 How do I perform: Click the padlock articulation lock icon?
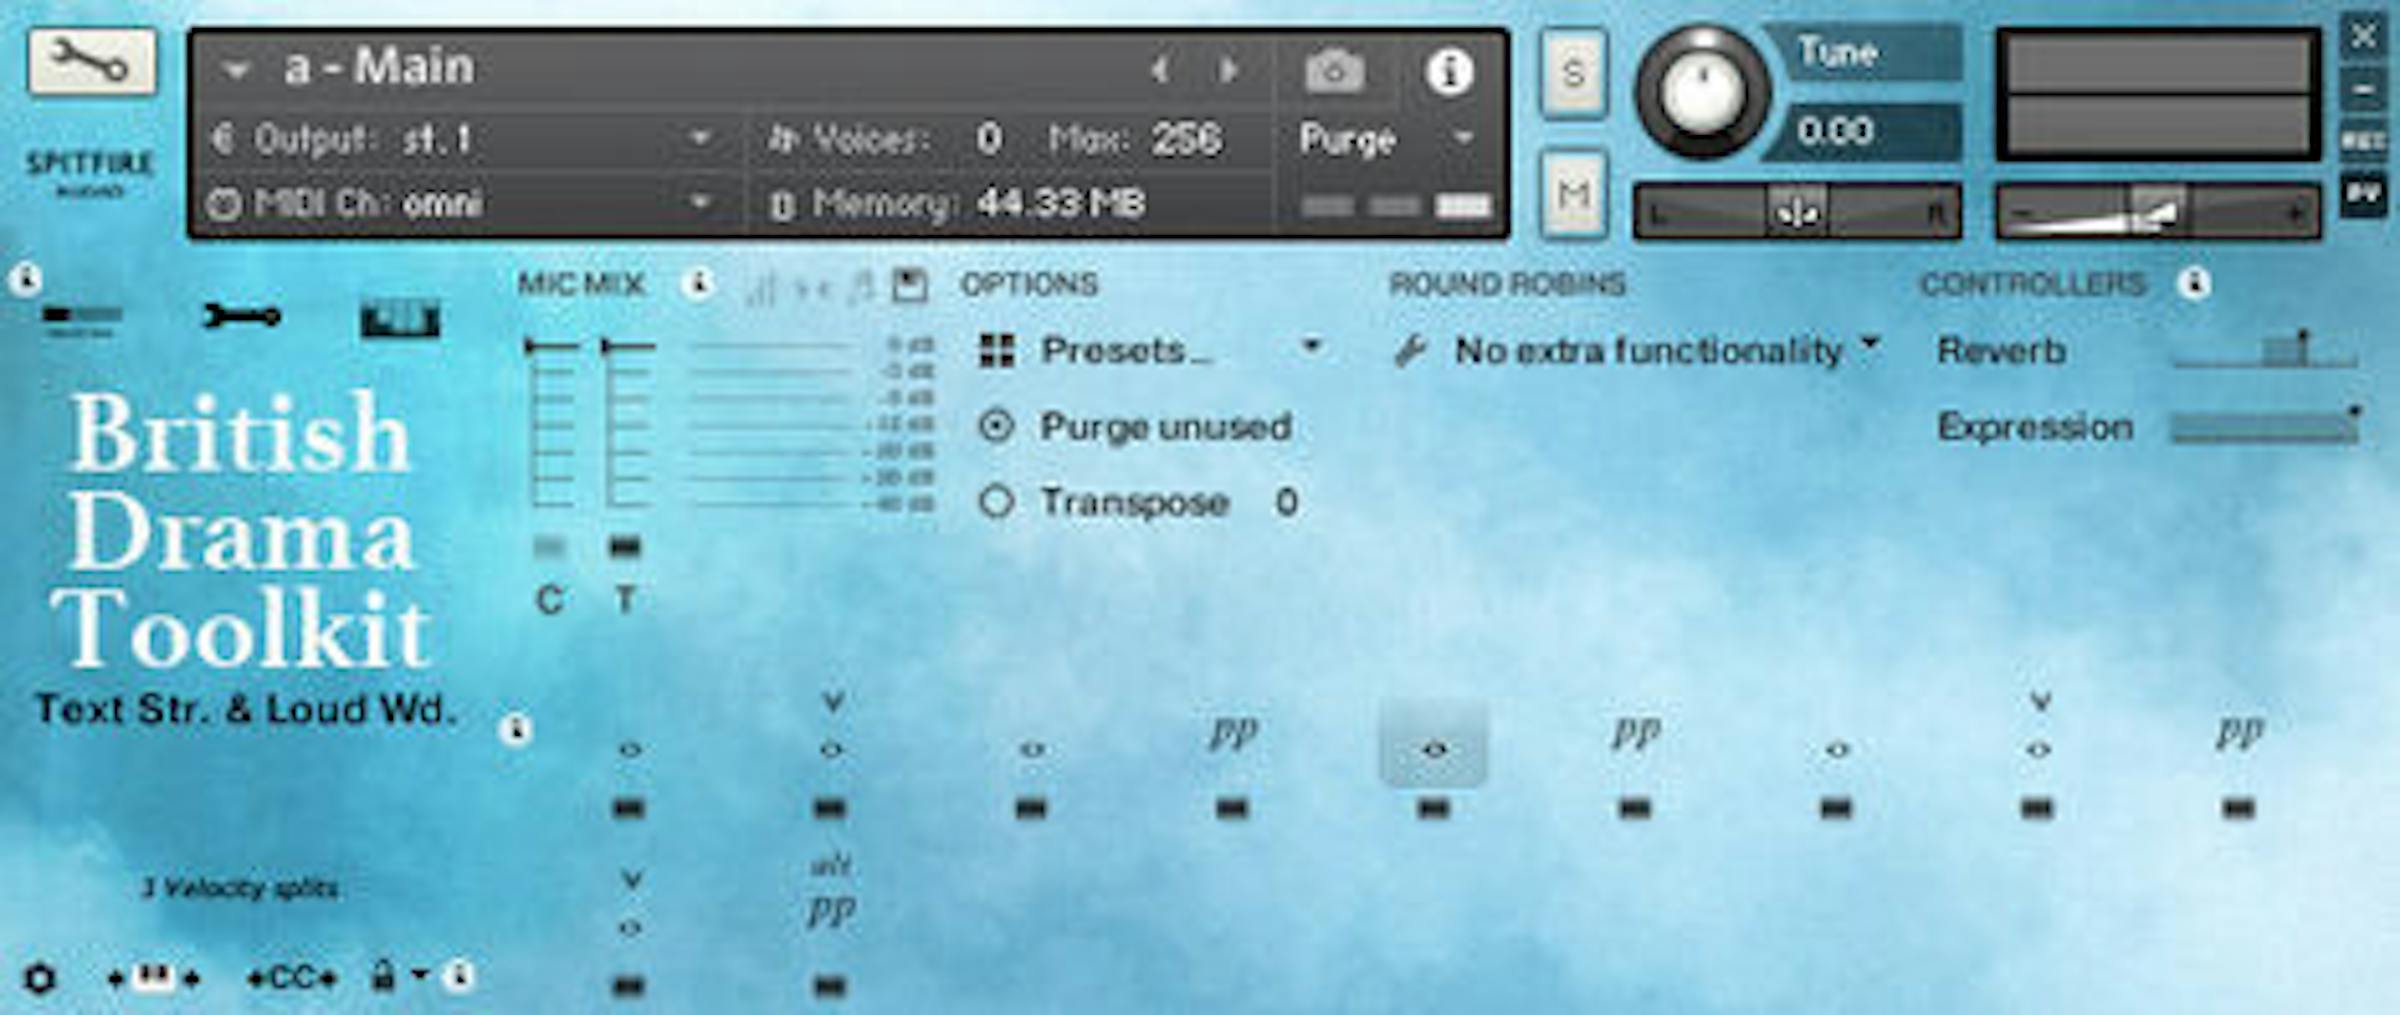click(x=382, y=974)
